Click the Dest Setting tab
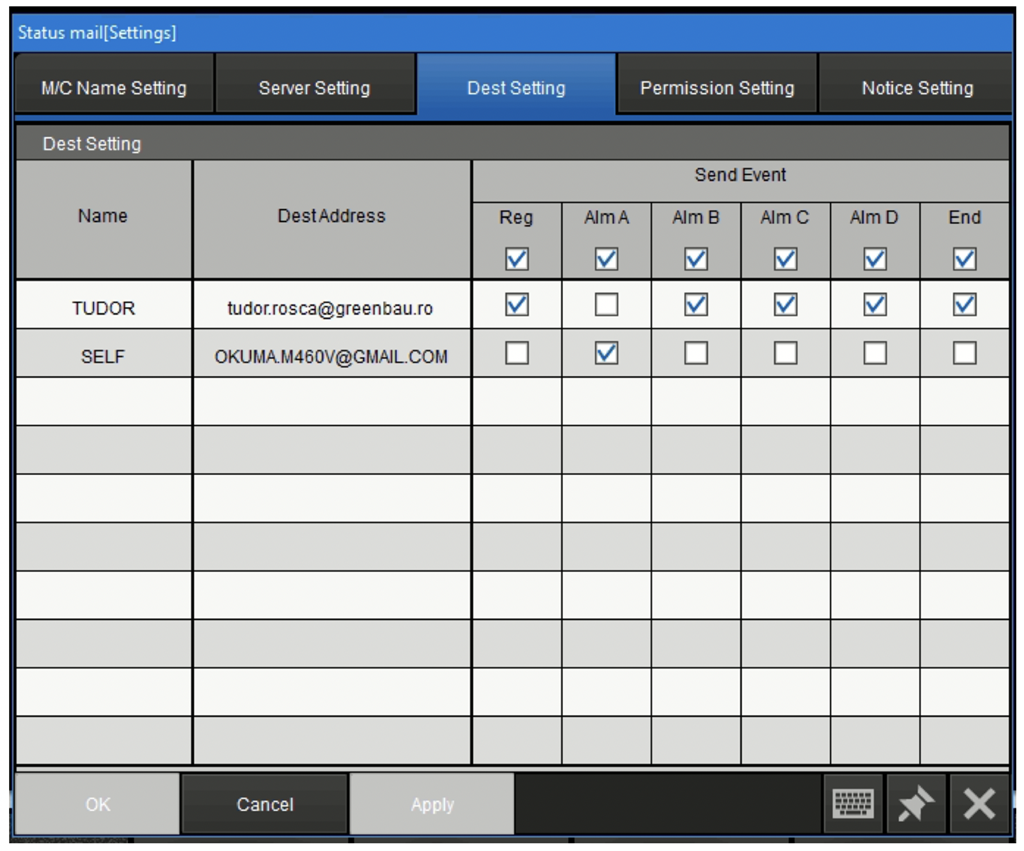1024x851 pixels. [x=516, y=88]
